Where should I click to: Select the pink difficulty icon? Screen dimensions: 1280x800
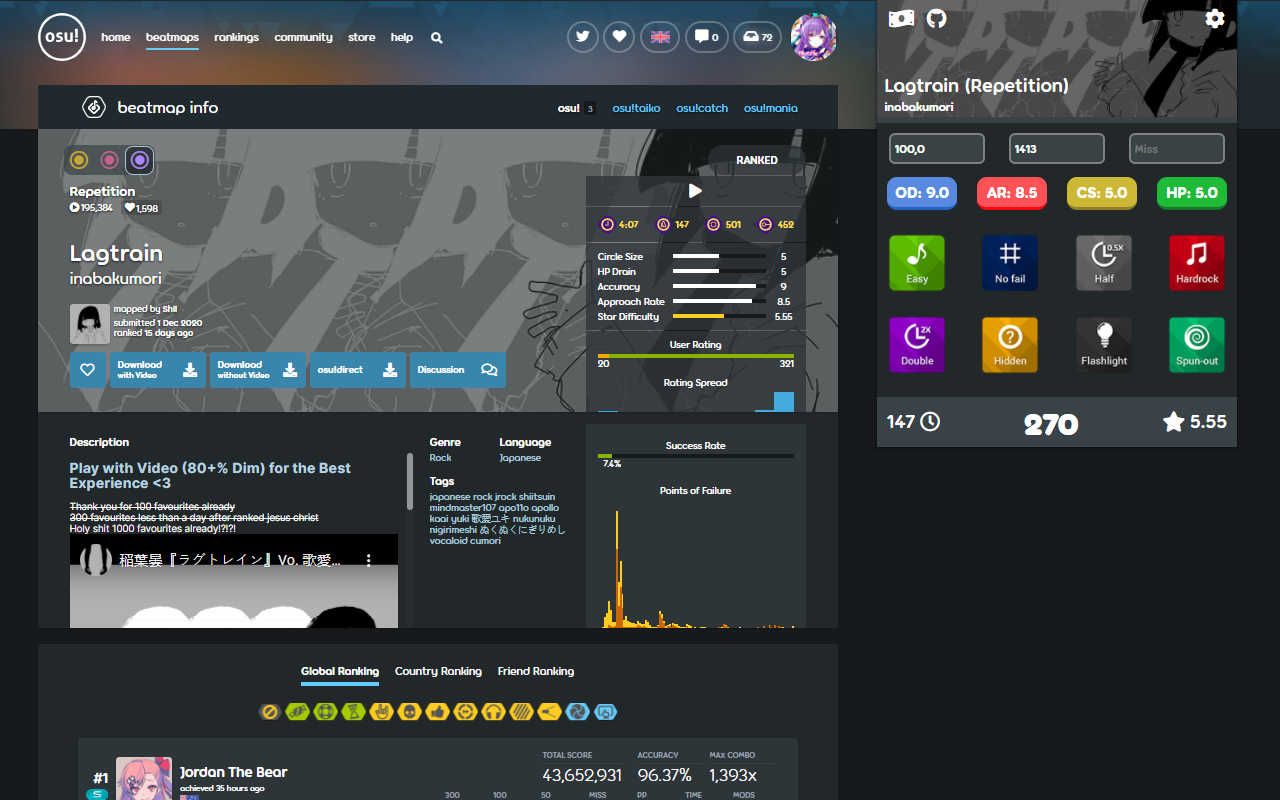tap(110, 160)
